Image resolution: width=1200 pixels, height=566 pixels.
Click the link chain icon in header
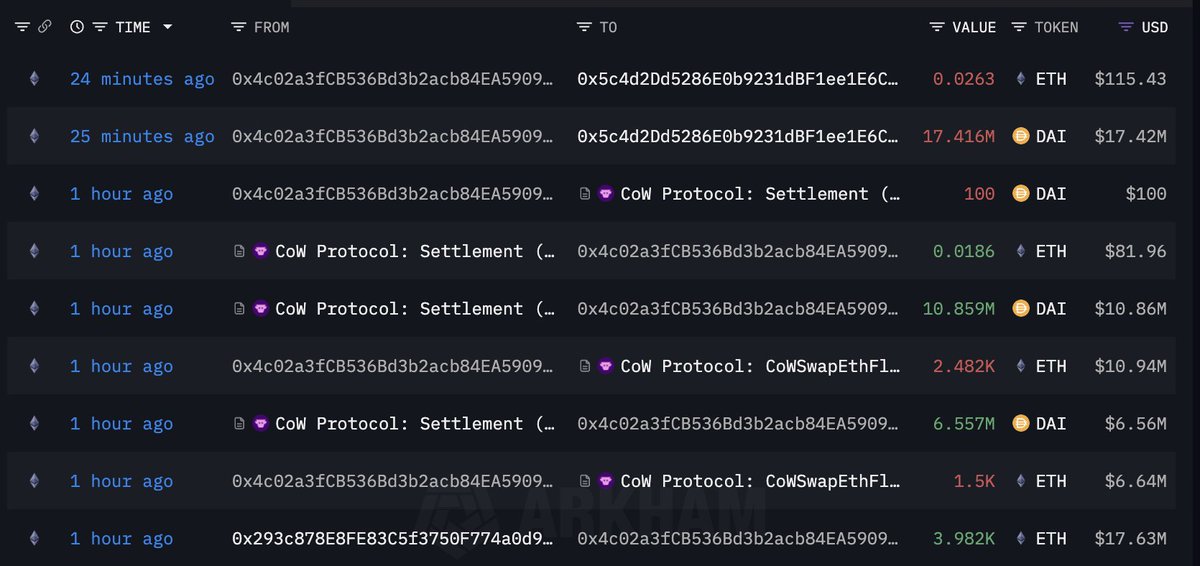(x=44, y=27)
